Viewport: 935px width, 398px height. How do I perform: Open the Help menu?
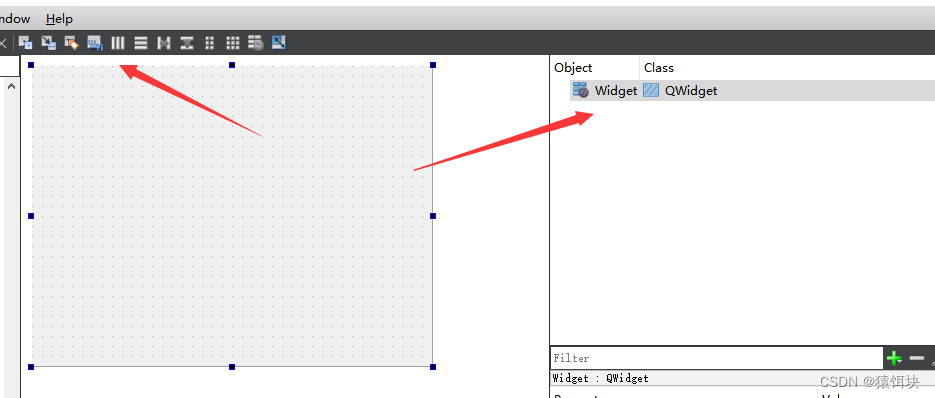coord(59,19)
